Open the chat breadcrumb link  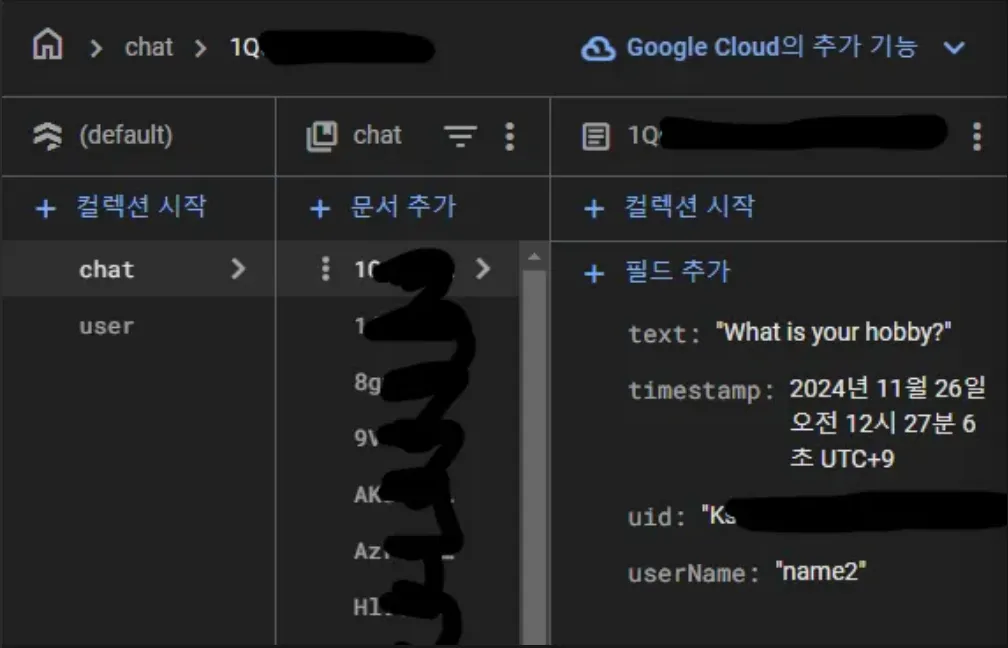pyautogui.click(x=148, y=47)
